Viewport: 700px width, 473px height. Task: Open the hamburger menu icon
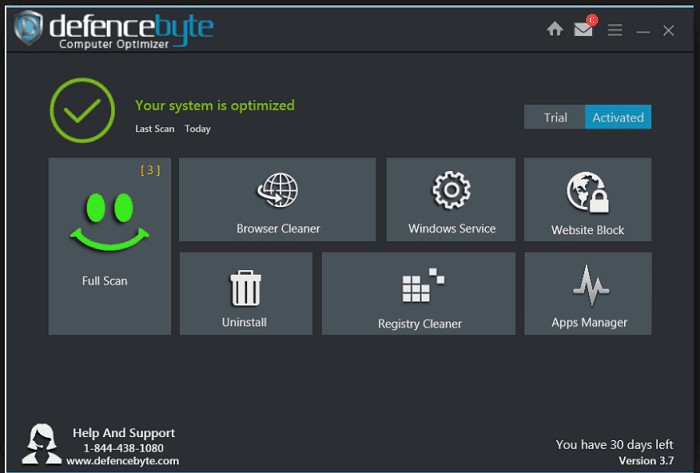615,30
